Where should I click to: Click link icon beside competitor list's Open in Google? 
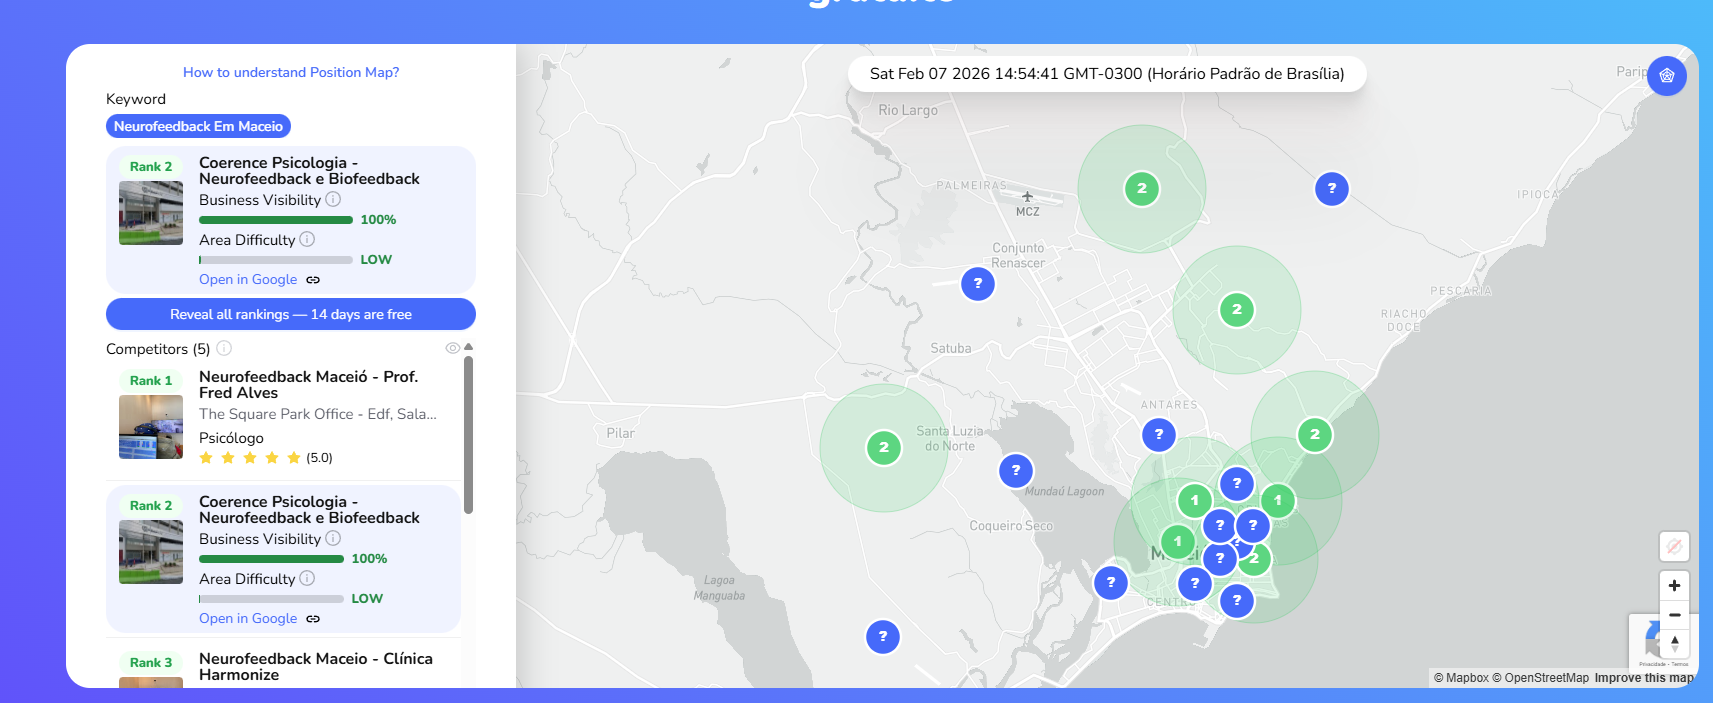[x=313, y=619]
